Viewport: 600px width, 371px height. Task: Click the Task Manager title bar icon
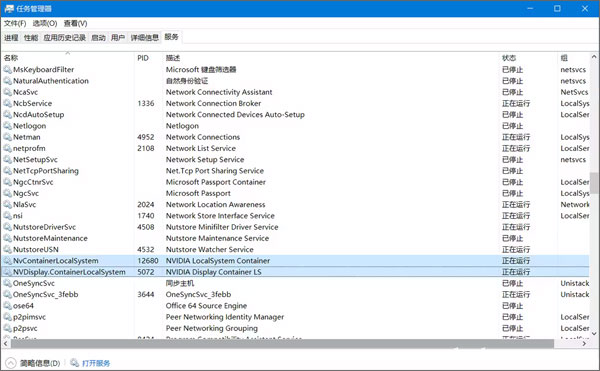click(x=9, y=8)
